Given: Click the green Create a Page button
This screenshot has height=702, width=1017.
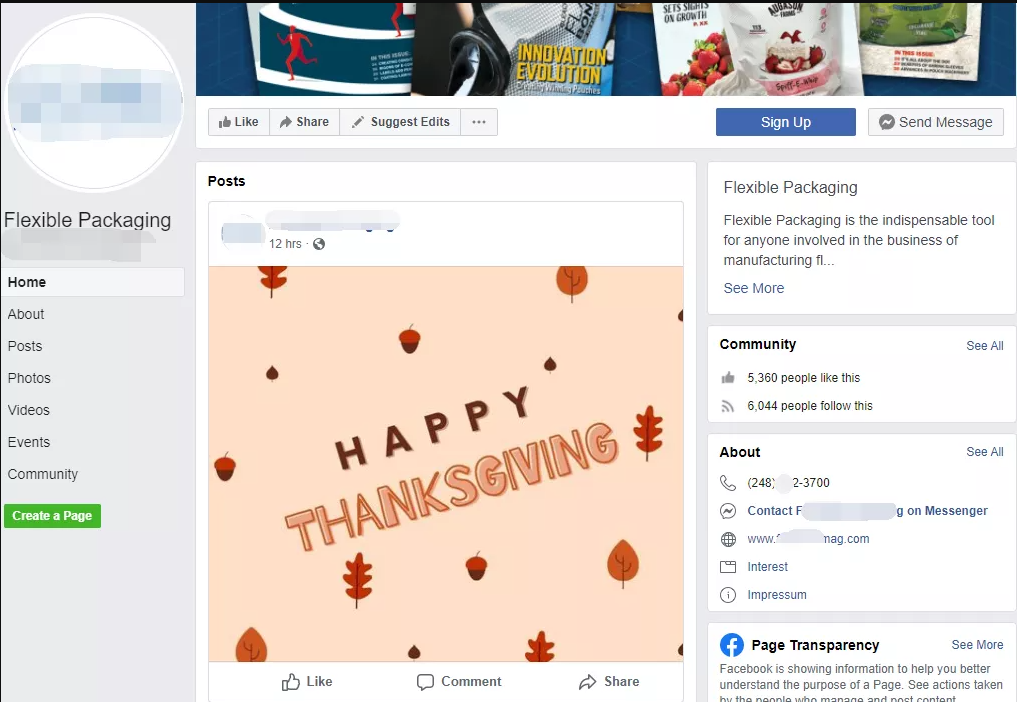Looking at the screenshot, I should click(x=53, y=516).
